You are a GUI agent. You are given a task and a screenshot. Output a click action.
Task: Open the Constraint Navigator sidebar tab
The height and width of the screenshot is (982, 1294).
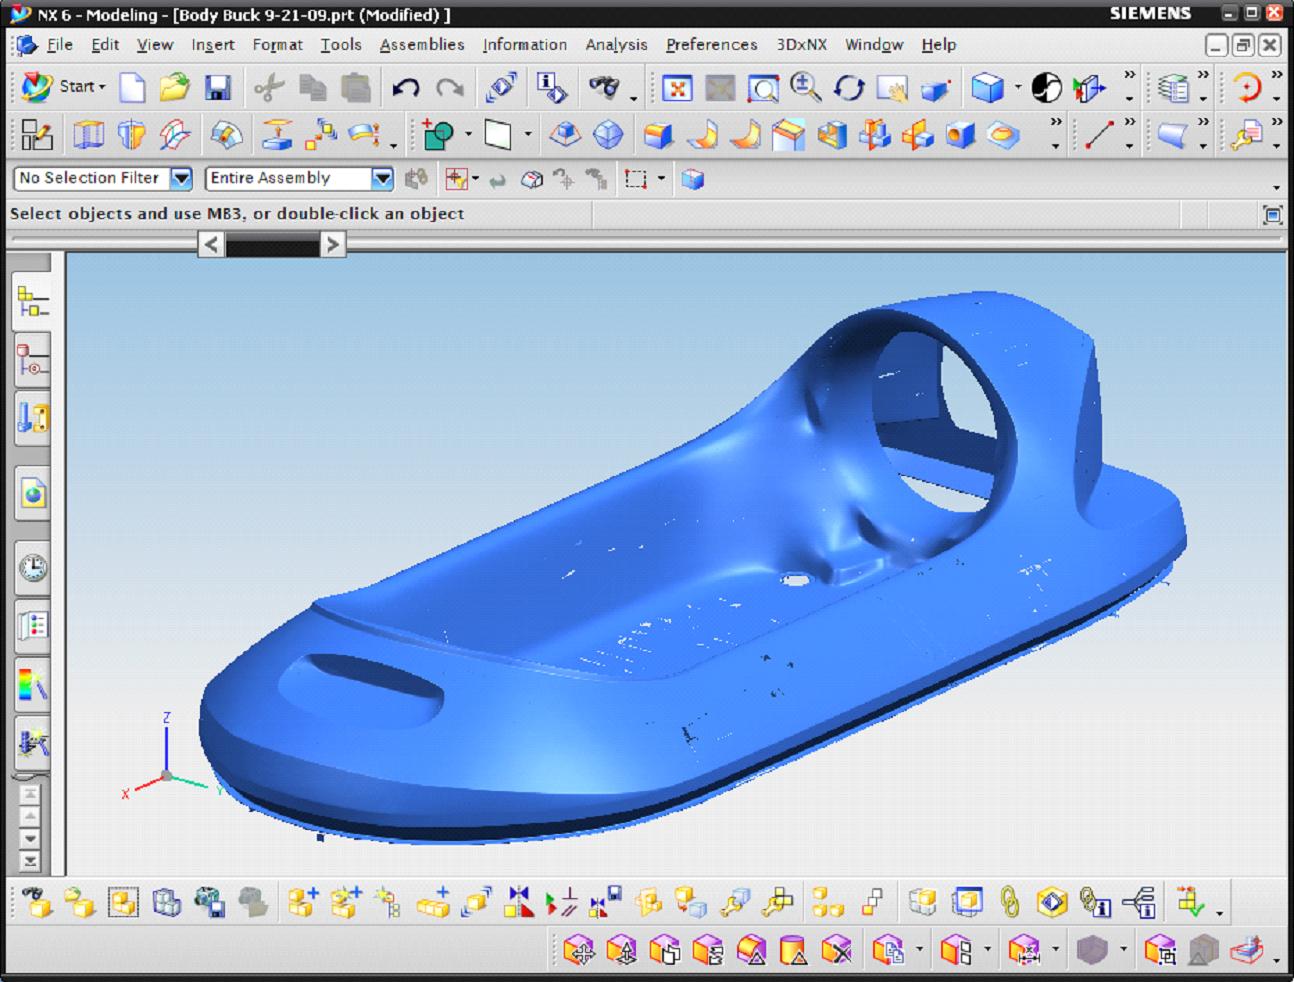(33, 360)
